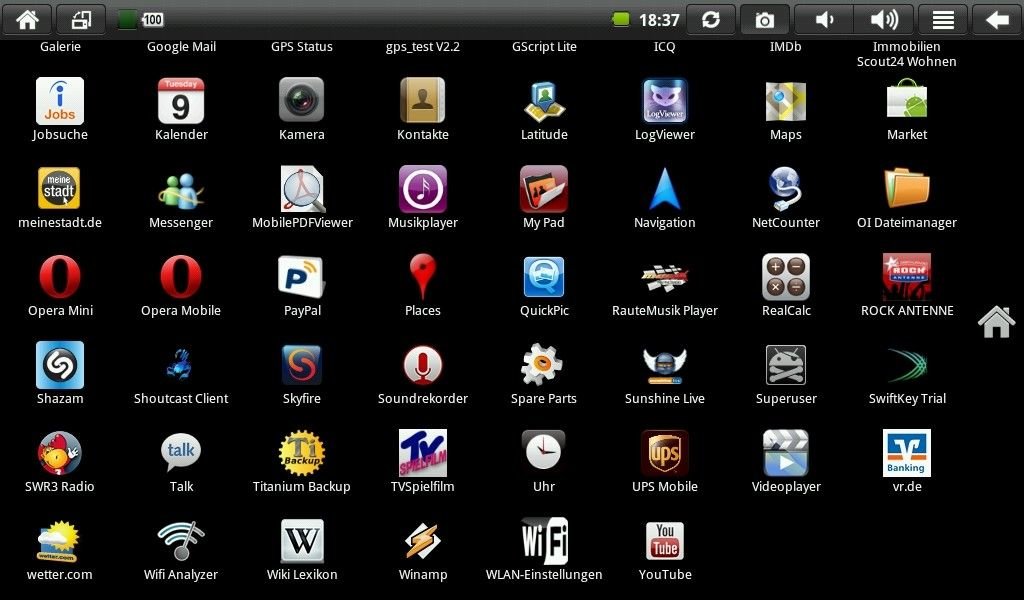Launch Navigation app
This screenshot has width=1024, height=600.
tap(665, 197)
